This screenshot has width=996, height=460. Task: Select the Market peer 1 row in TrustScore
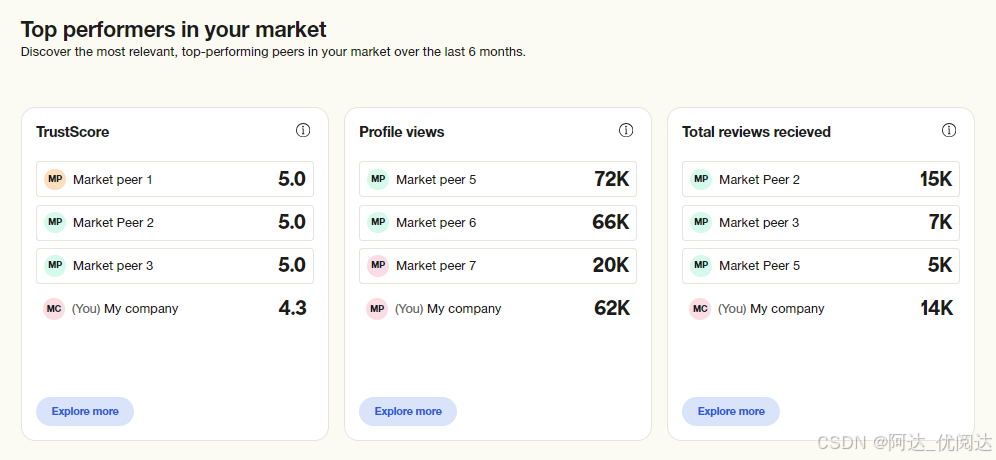point(175,180)
